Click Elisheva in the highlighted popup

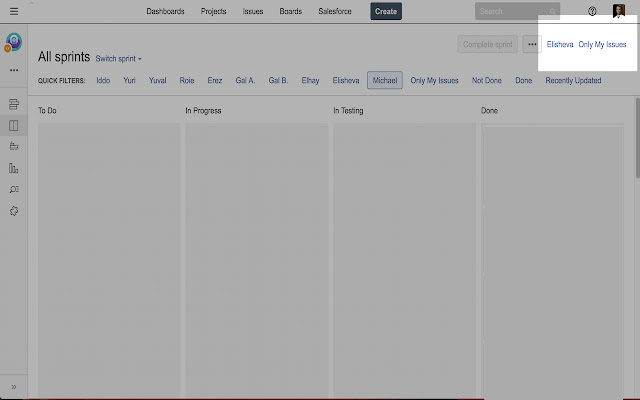[x=560, y=44]
